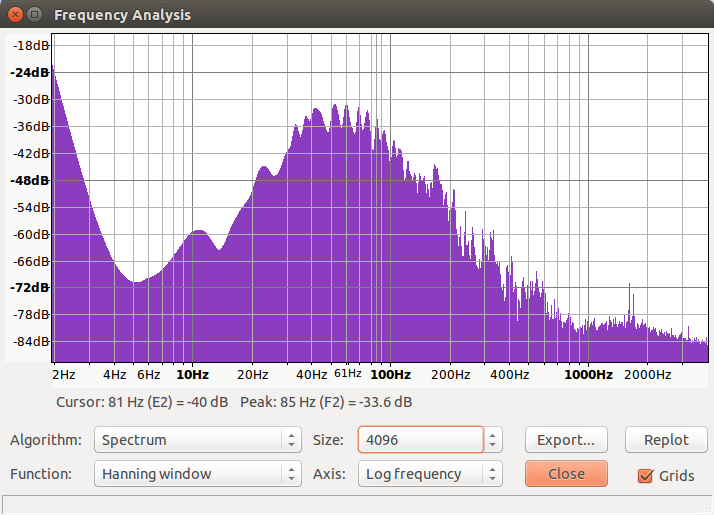Click the 20Hz axis label
Viewport: 714px width, 515px height.
point(252,375)
